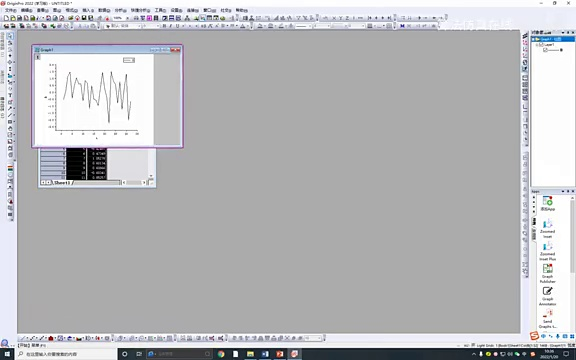Viewport: 576px width, 360px height.
Task: Toggle the plot line checkbox under Layer1
Action: [546, 50]
